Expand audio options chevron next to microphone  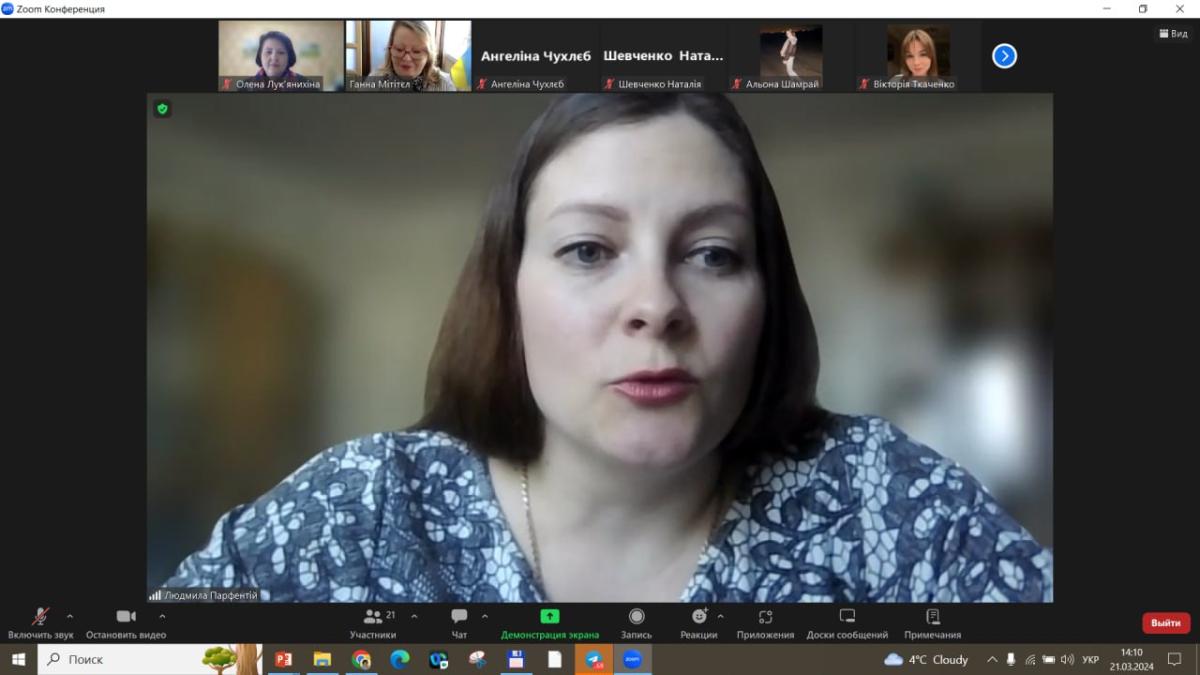pos(69,616)
